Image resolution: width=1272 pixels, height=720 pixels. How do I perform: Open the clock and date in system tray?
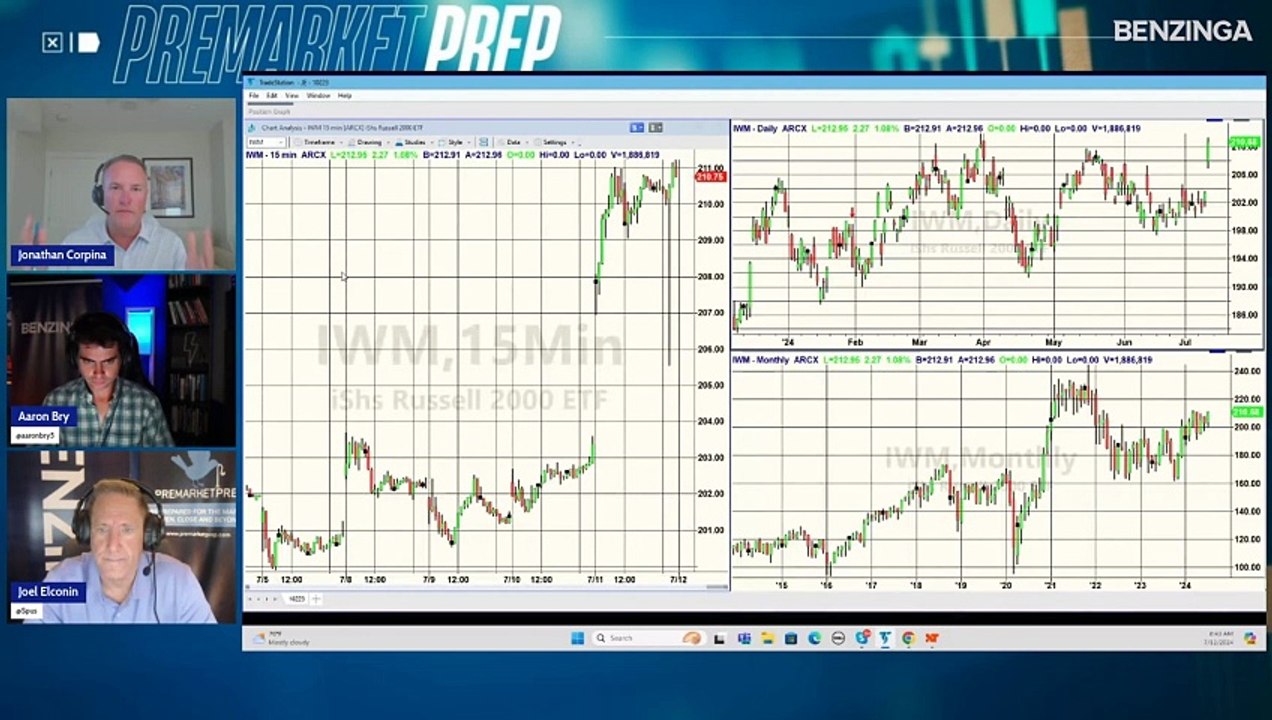[x=1221, y=639]
